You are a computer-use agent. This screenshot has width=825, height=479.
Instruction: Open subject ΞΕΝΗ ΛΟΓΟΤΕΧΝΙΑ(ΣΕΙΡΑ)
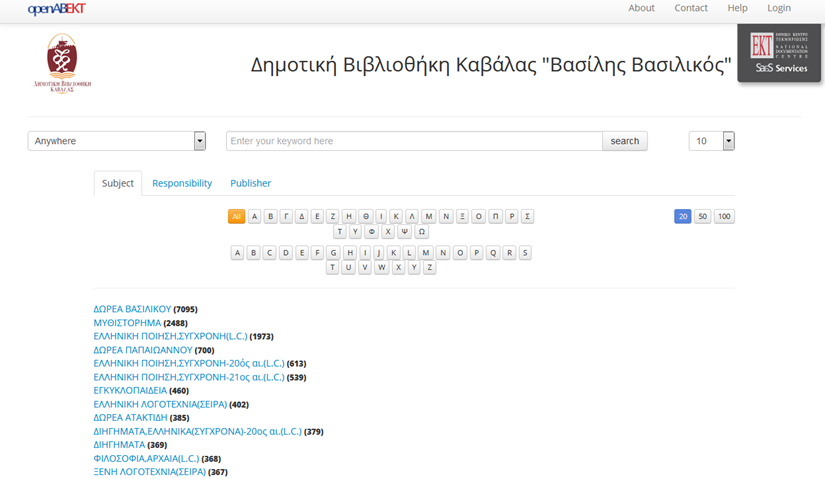point(149,472)
